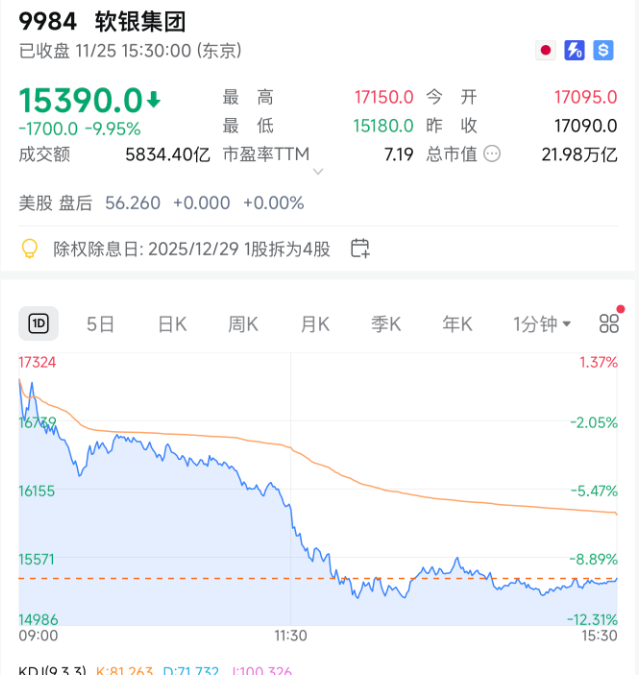Switch to the 5日 chart tab
The width and height of the screenshot is (639, 675).
100,324
